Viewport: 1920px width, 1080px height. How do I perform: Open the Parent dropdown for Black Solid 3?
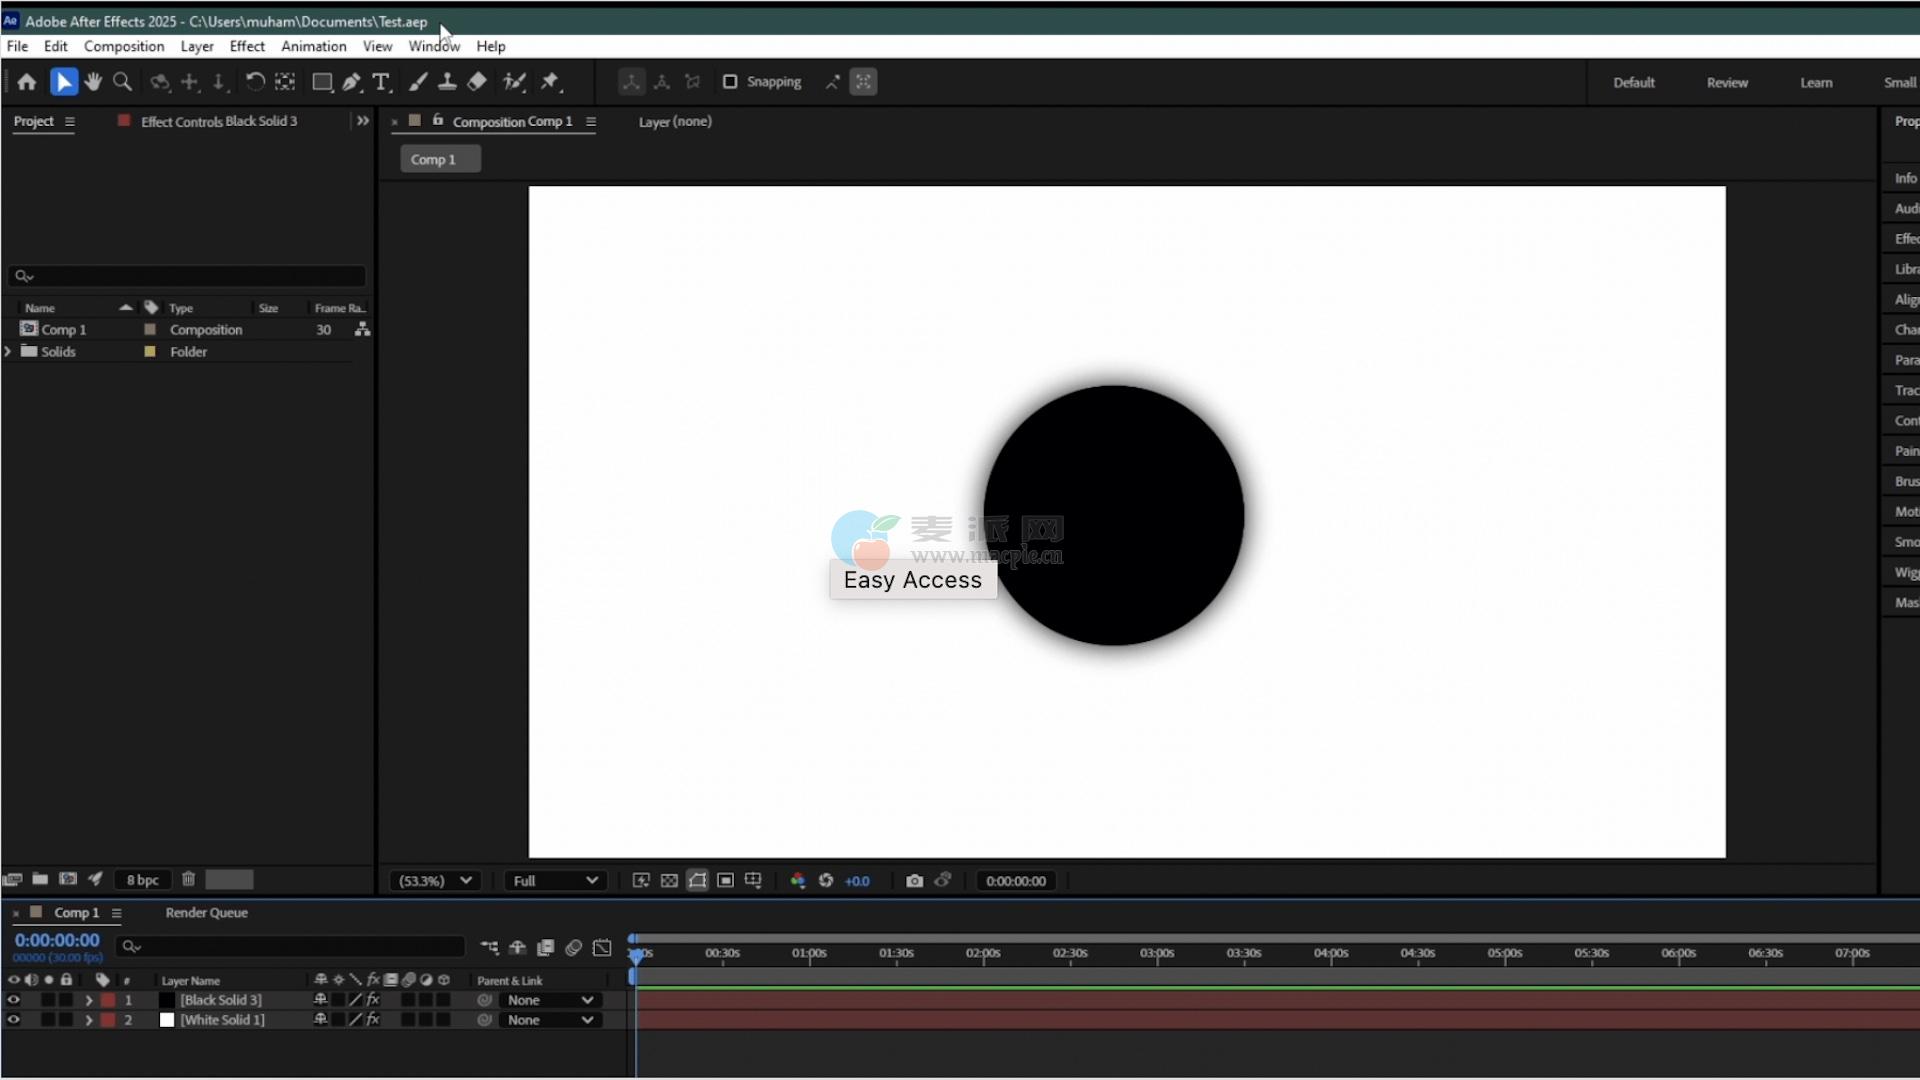[550, 1000]
